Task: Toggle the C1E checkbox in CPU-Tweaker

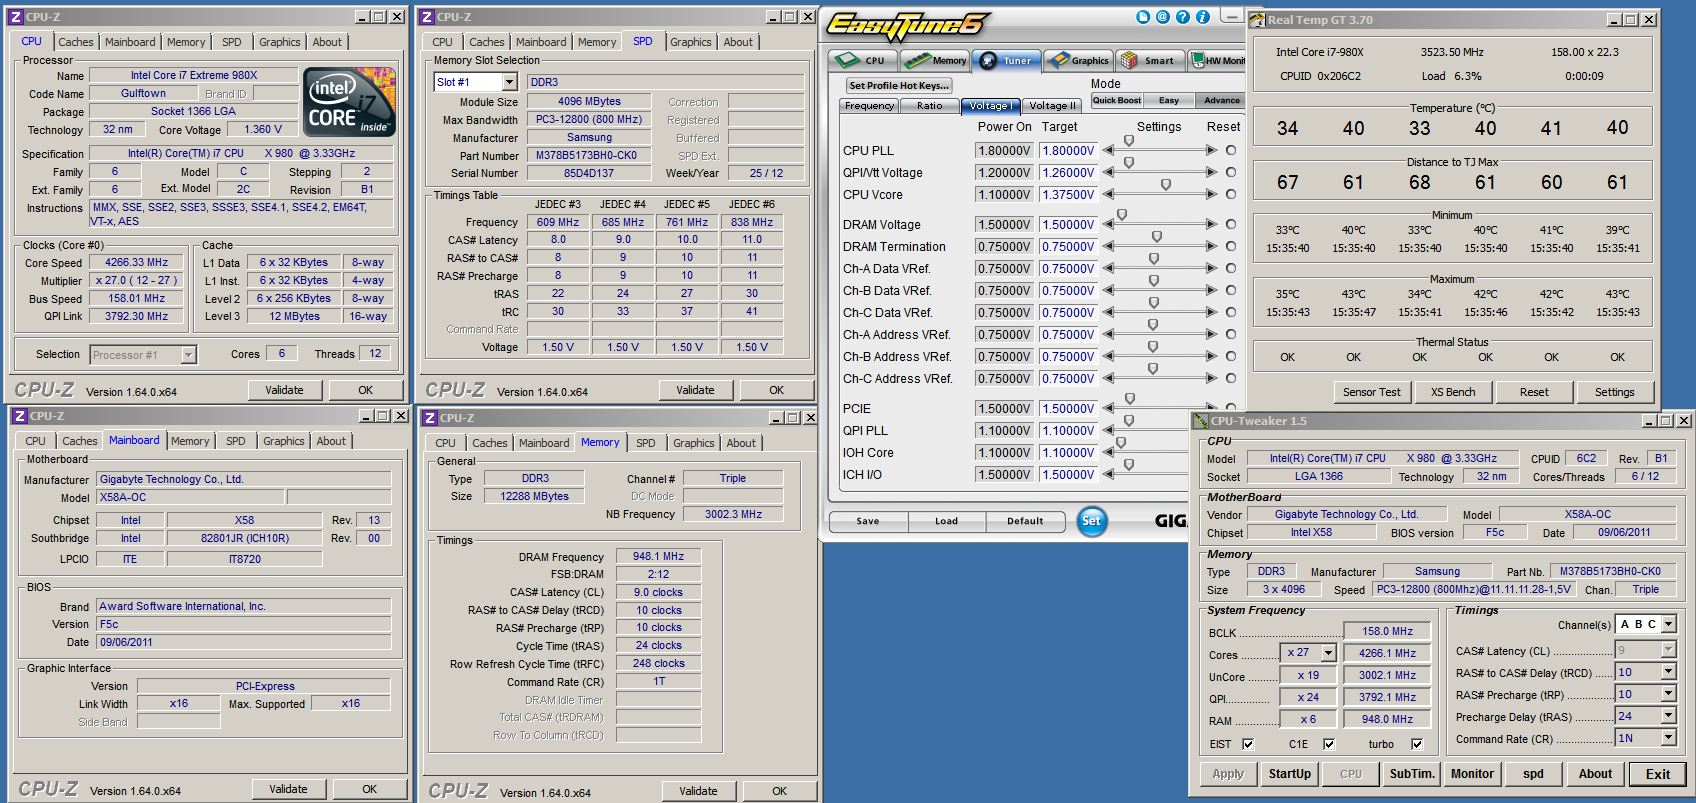Action: pos(1329,744)
